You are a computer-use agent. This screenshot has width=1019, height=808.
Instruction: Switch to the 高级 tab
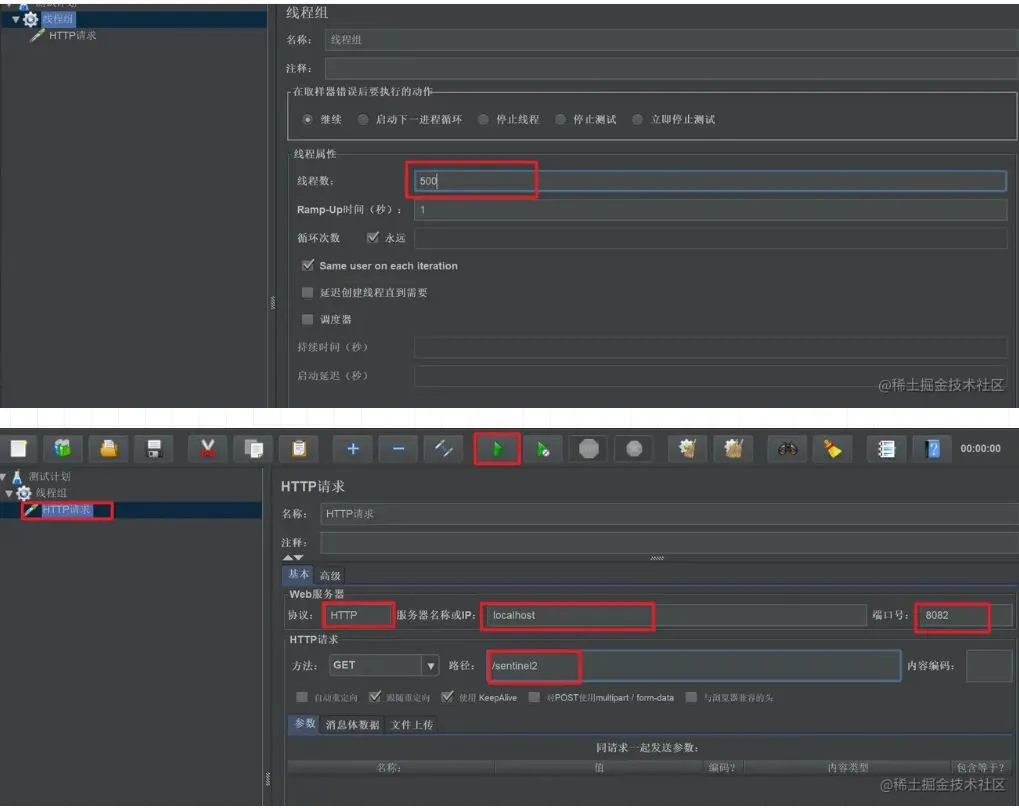tap(330, 576)
